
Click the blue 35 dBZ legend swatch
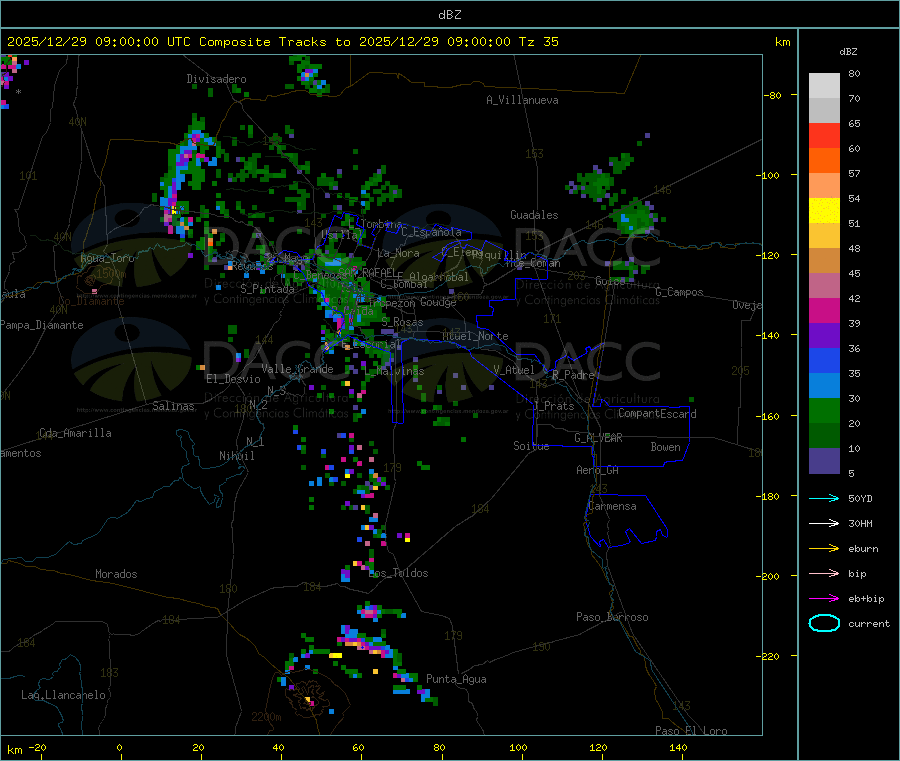pyautogui.click(x=824, y=360)
